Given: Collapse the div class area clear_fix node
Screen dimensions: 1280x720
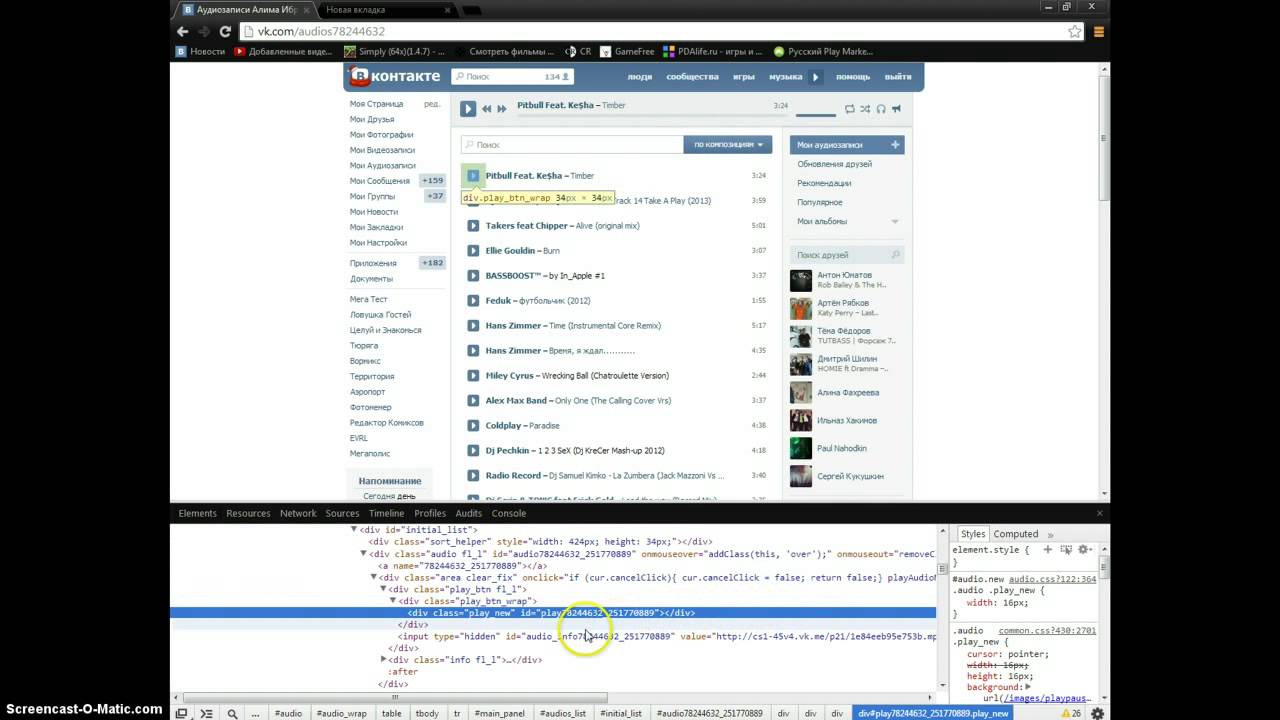Looking at the screenshot, I should [x=373, y=577].
